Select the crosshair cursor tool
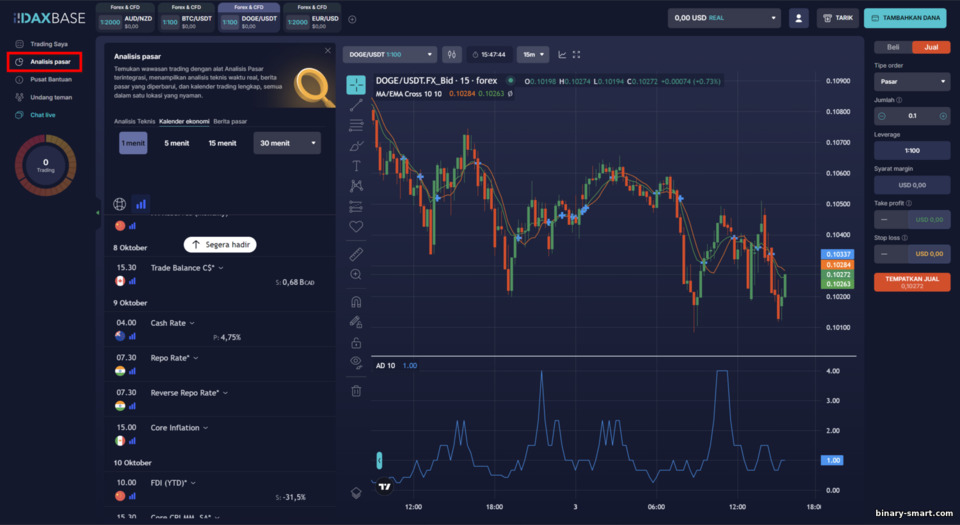 (x=356, y=85)
